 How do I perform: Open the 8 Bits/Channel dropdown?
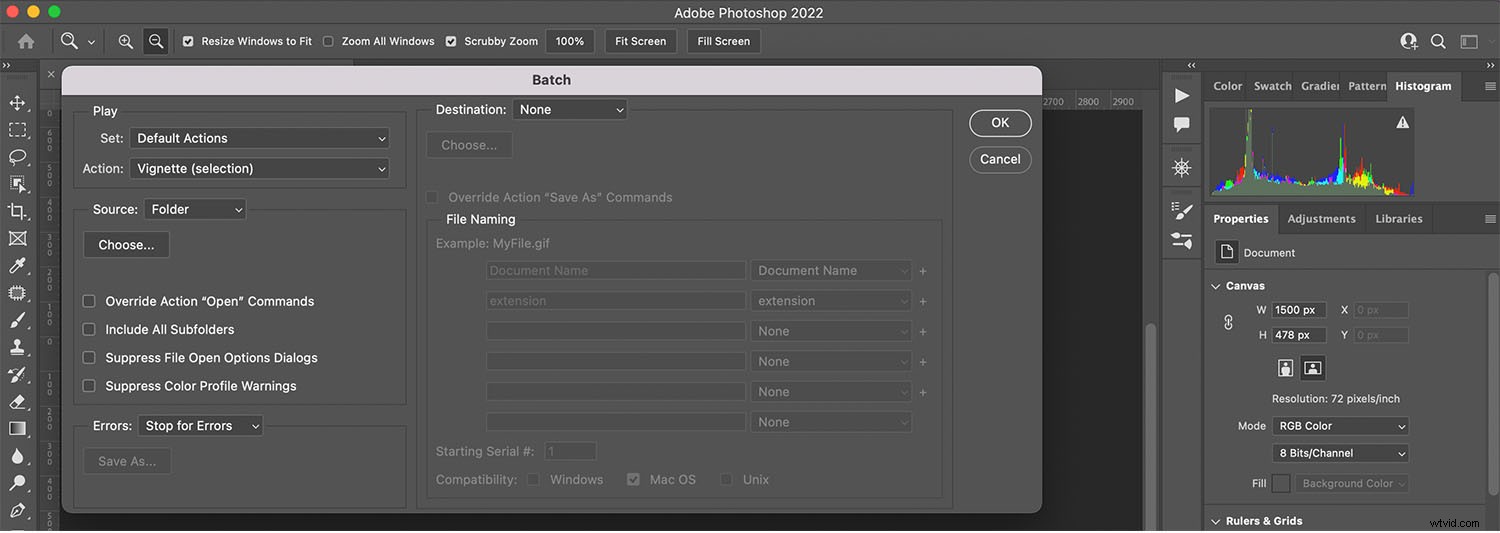point(1340,453)
